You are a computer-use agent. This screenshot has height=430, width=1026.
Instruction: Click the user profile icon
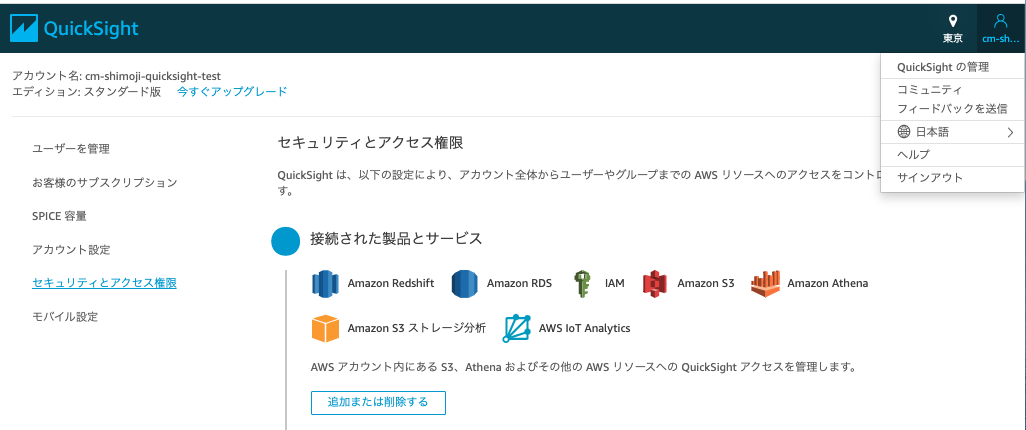1000,22
